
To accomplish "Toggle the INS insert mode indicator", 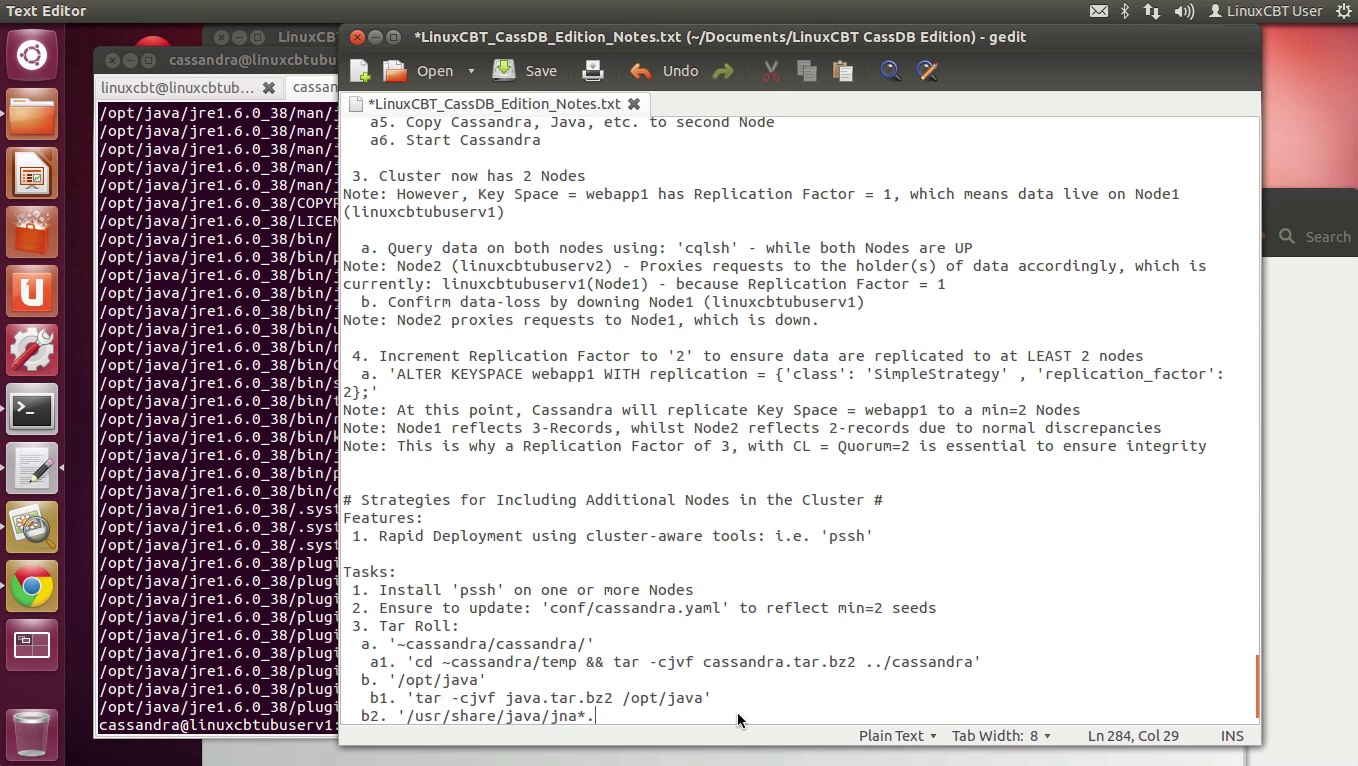I will [1232, 736].
